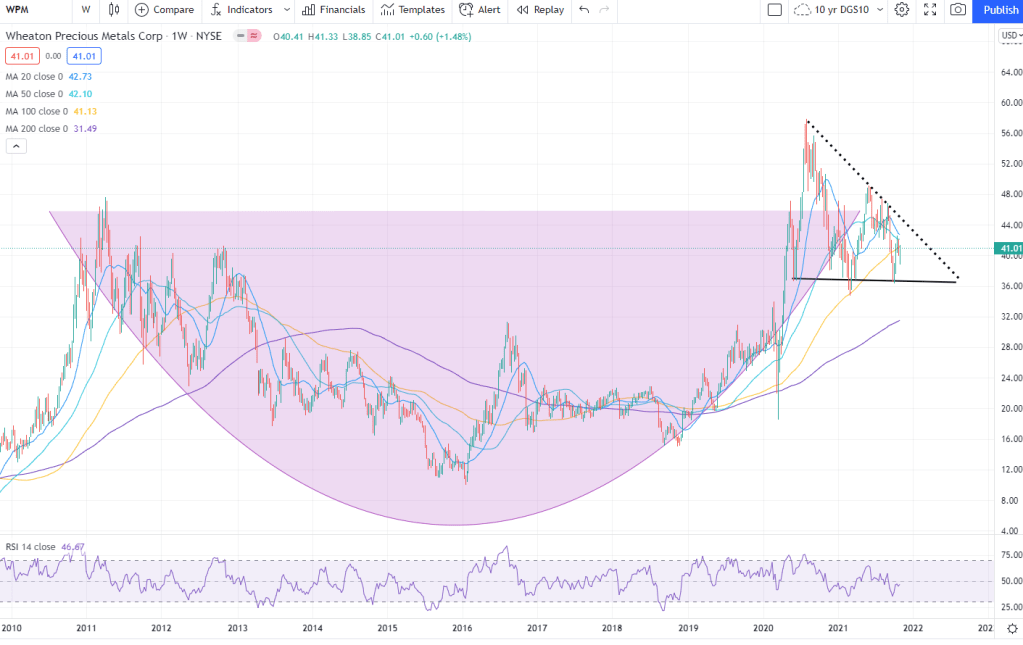Viewport: 1023px width, 645px height.
Task: Start bar Replay mode
Action: coord(540,10)
